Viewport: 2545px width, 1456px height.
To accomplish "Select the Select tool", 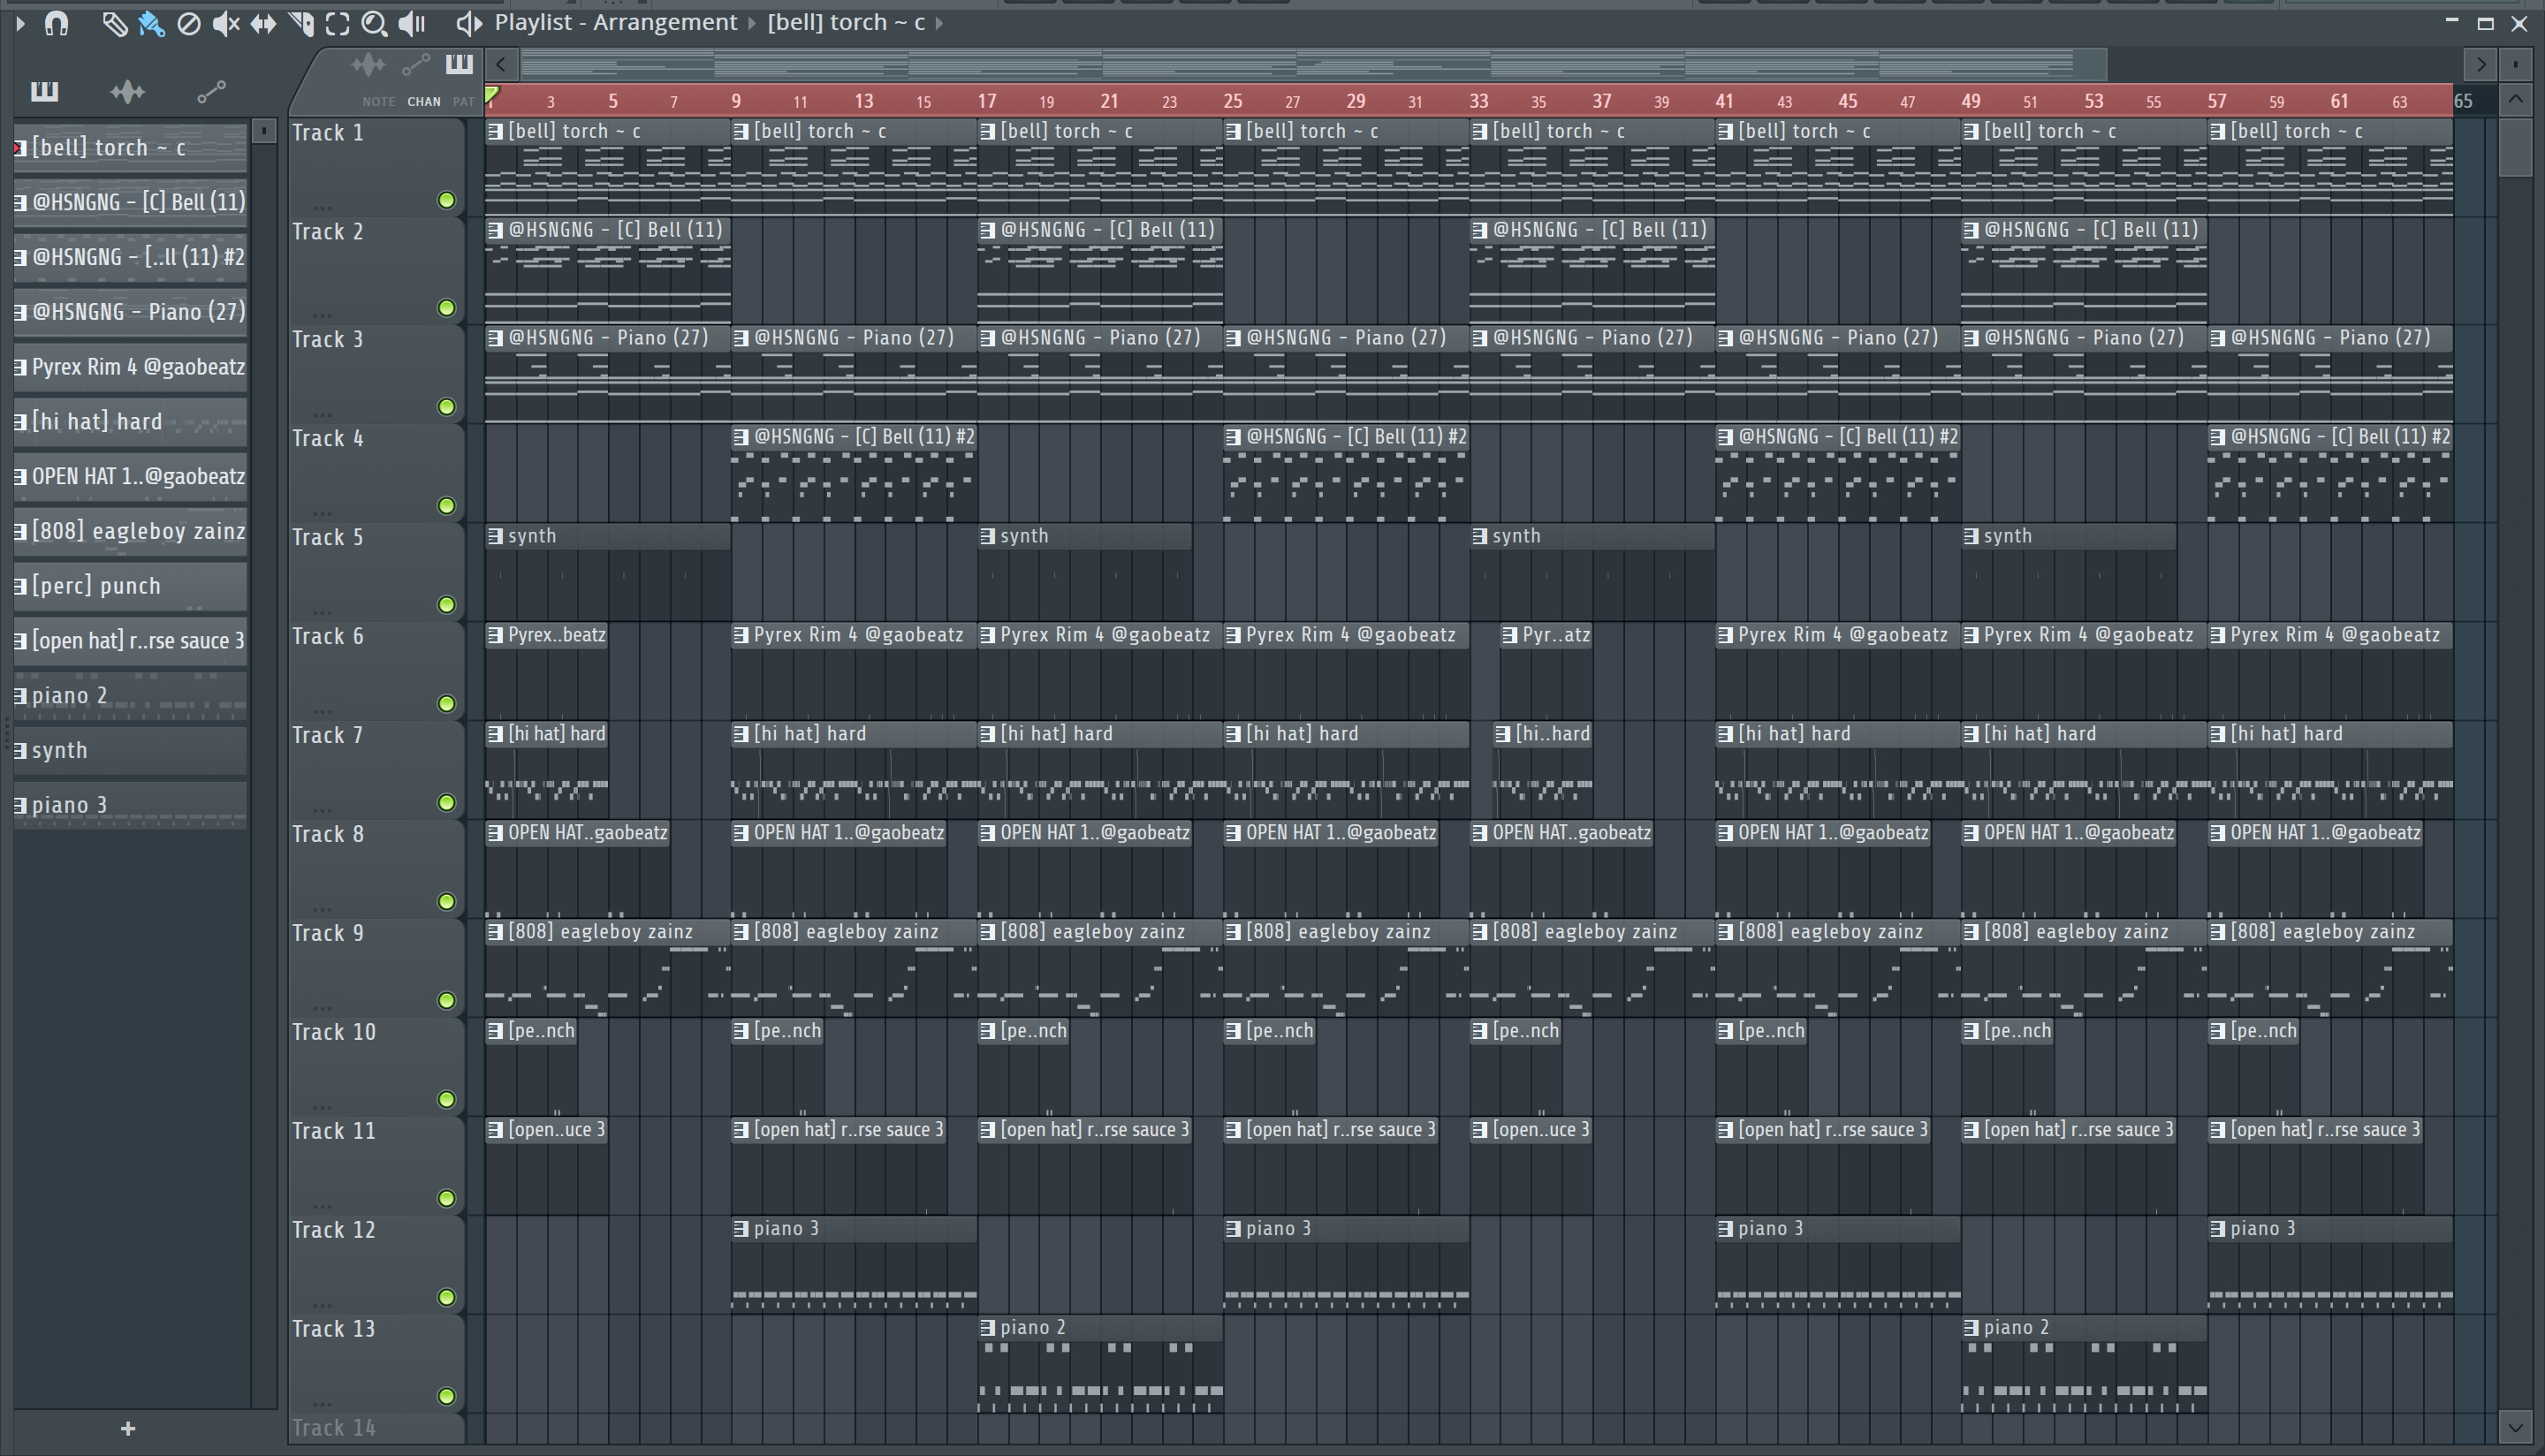I will tap(338, 23).
